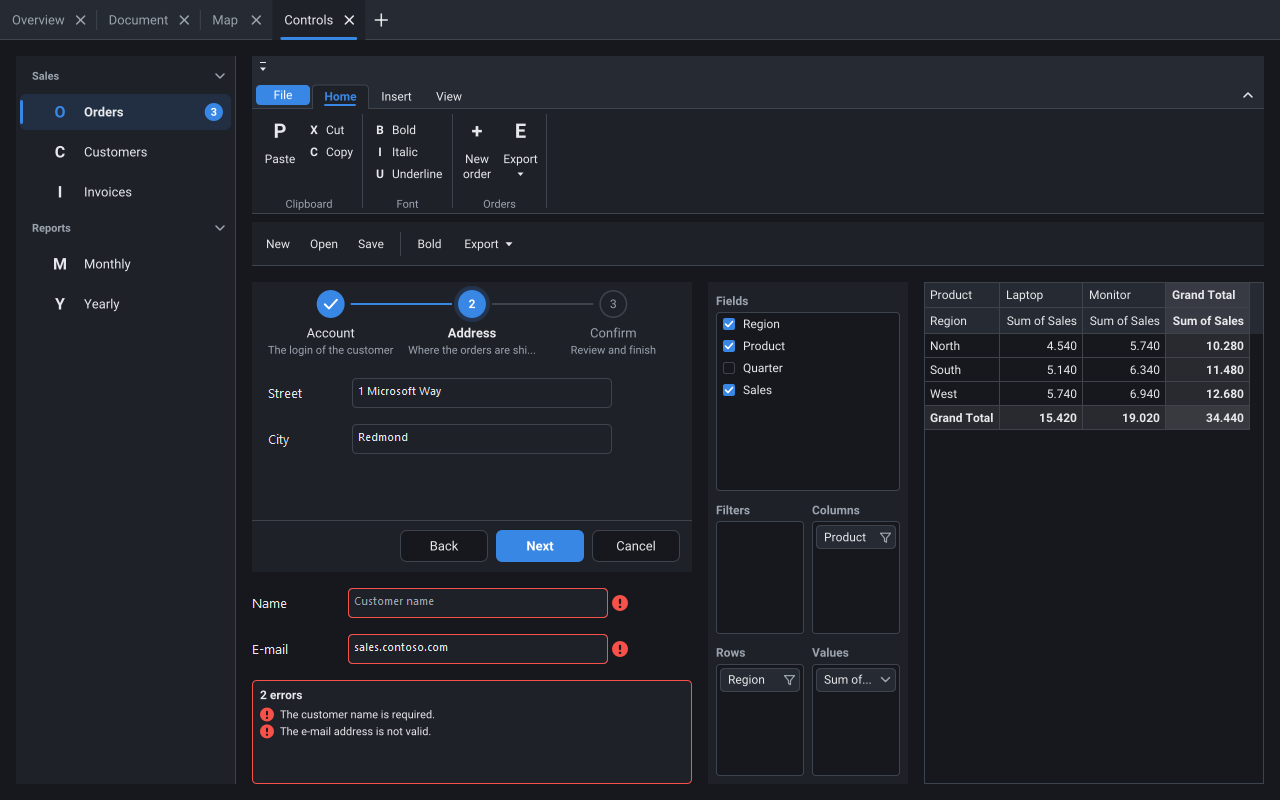The height and width of the screenshot is (800, 1280).
Task: Click the Customer name input field
Action: [478, 603]
